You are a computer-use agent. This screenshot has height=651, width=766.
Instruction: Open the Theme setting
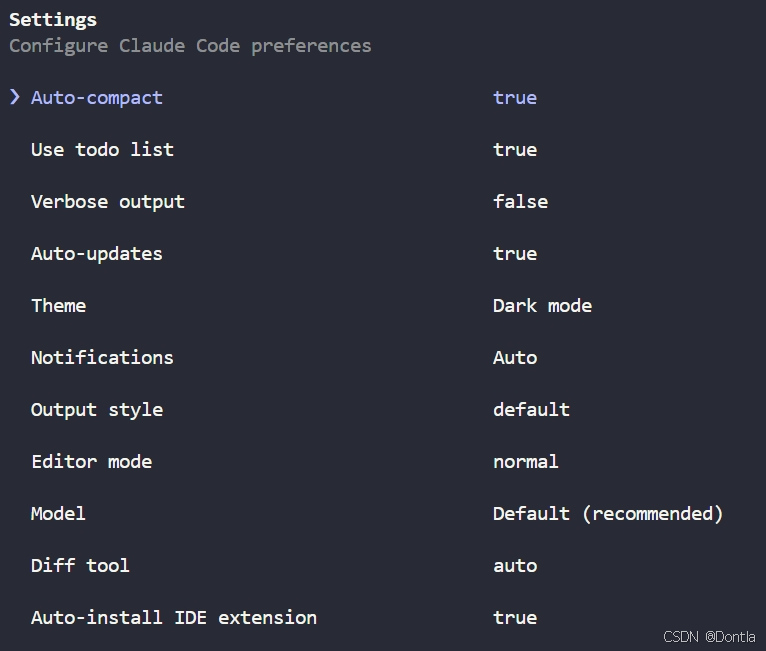[x=59, y=306]
